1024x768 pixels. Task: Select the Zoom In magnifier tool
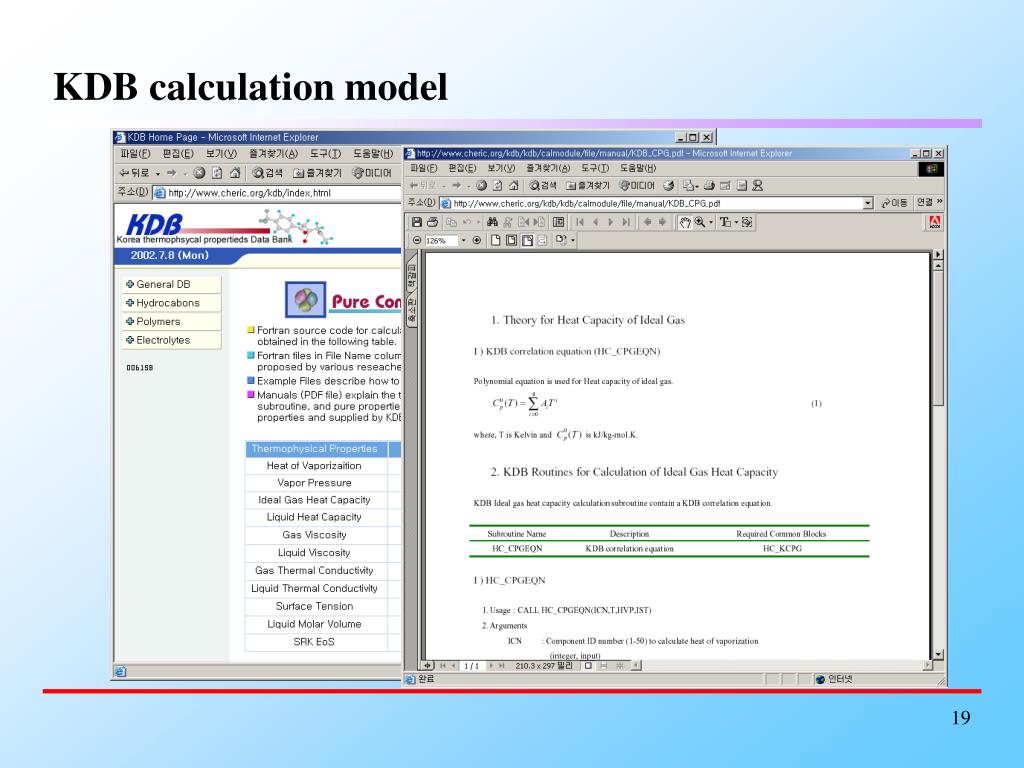[699, 222]
